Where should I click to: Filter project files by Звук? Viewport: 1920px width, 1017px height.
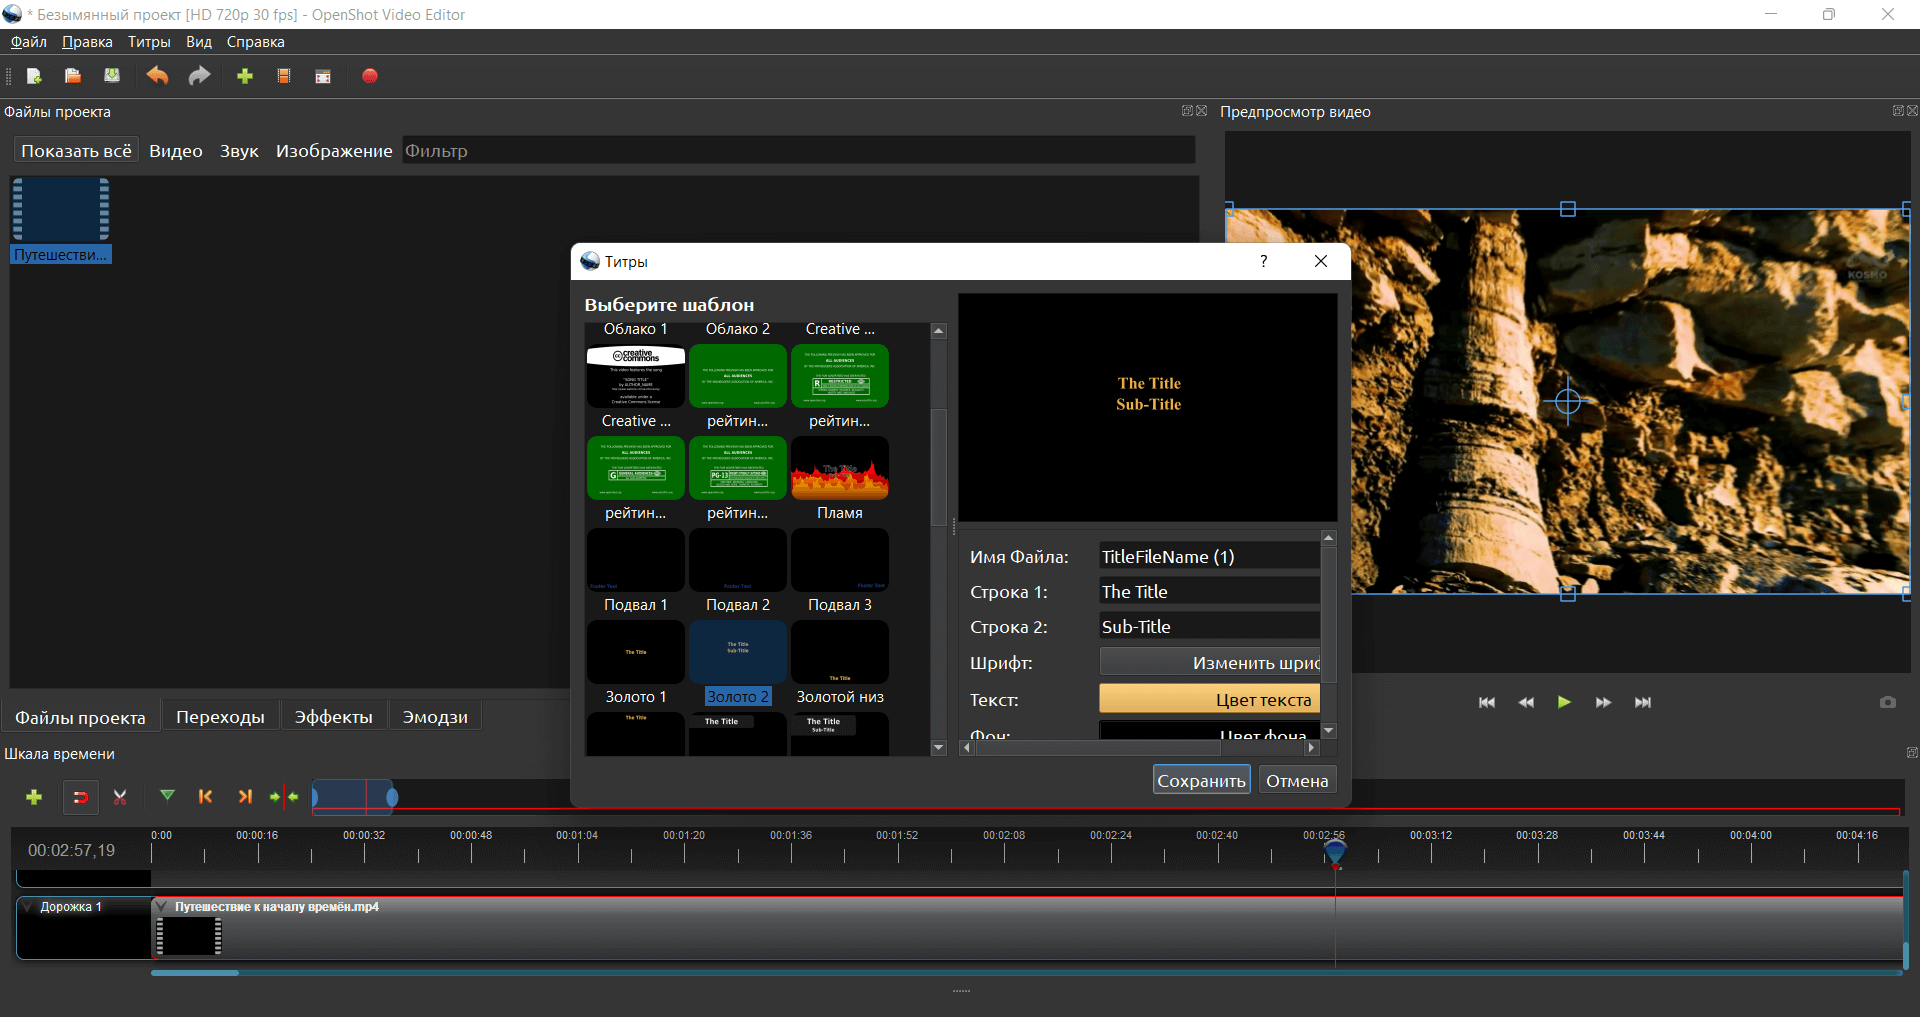(239, 151)
